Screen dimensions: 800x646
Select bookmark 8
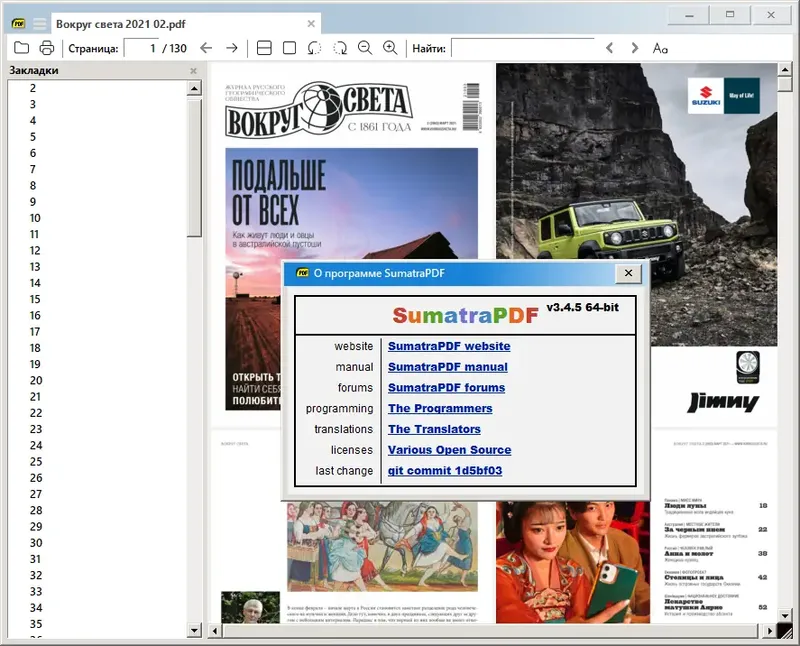pyautogui.click(x=33, y=186)
